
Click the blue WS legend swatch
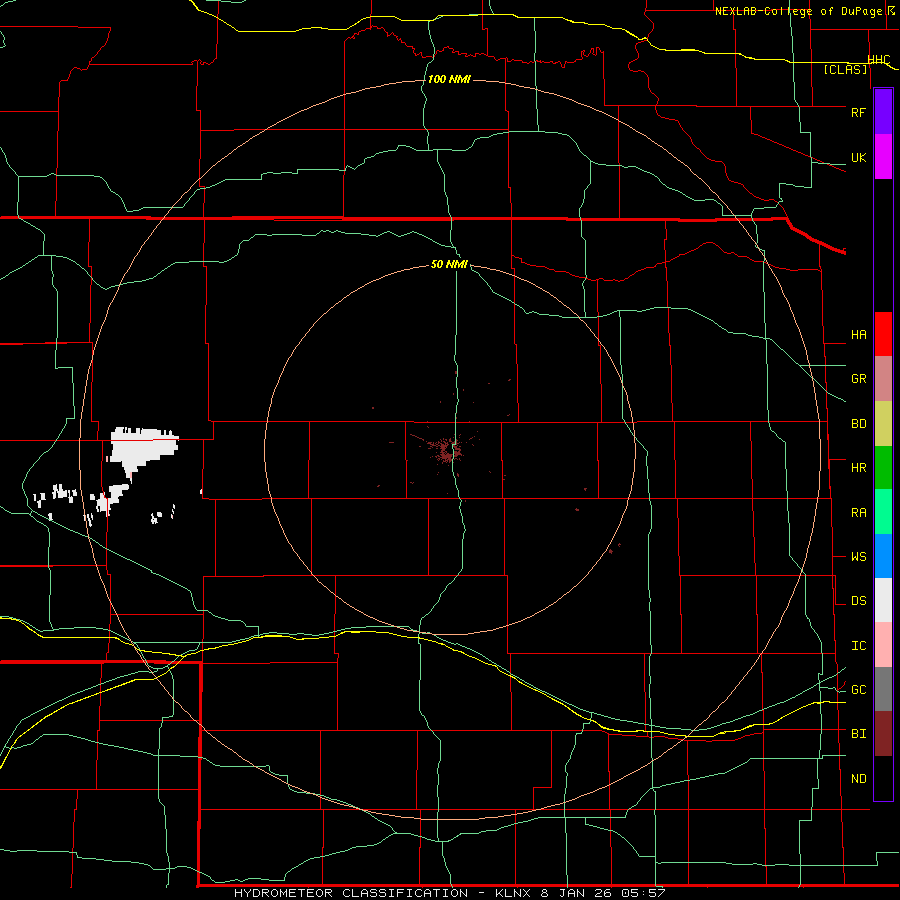[883, 556]
